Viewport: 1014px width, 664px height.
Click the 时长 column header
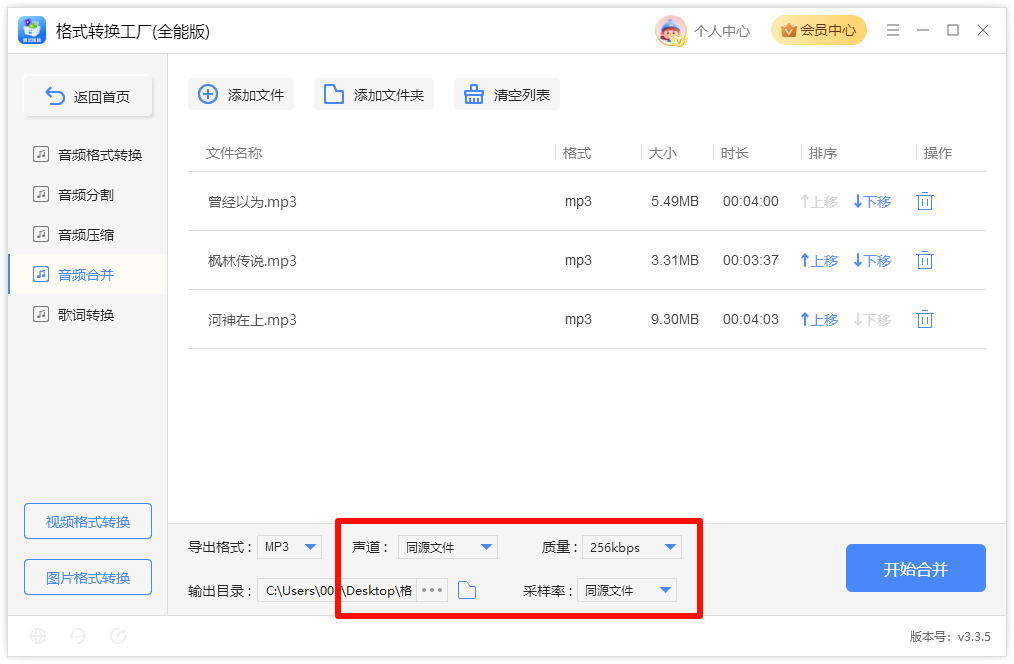click(x=735, y=153)
